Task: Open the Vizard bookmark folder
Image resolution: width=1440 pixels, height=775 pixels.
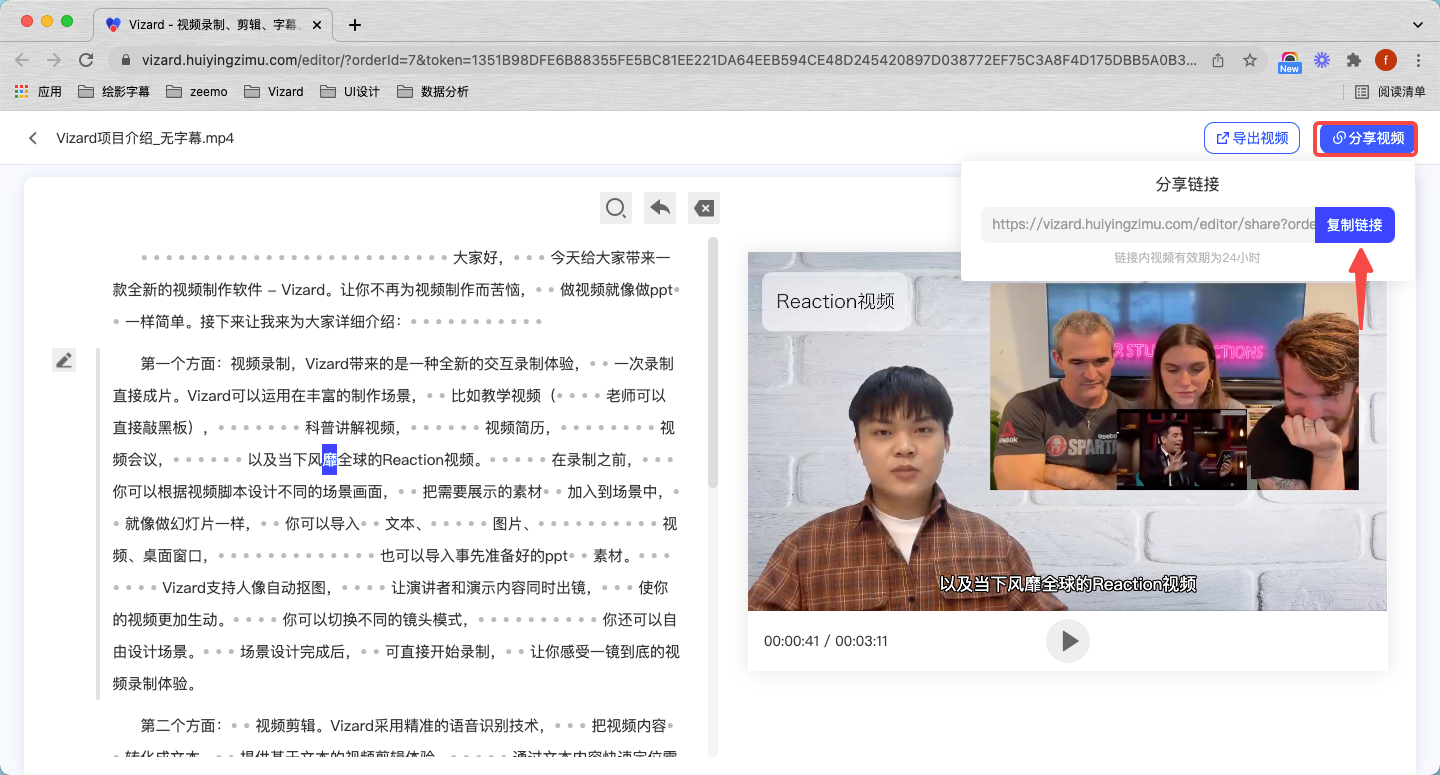Action: point(274,92)
